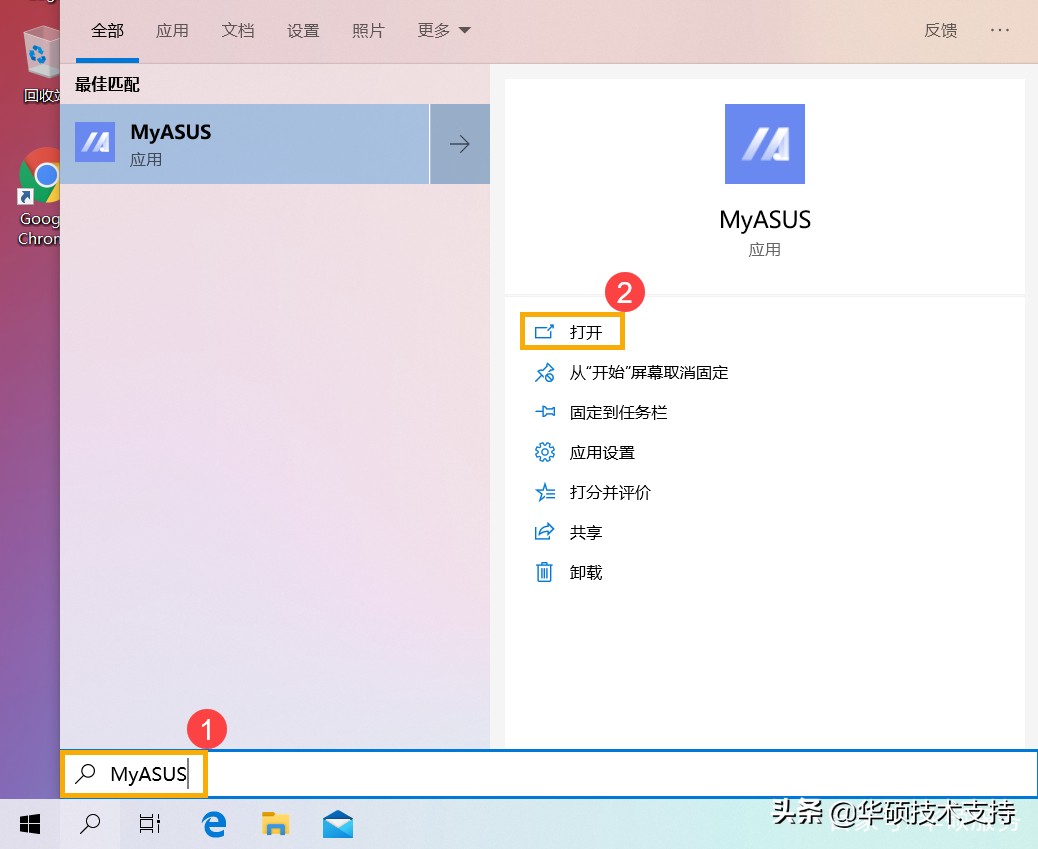Expand the MyASUS result with the arrow

coord(459,143)
